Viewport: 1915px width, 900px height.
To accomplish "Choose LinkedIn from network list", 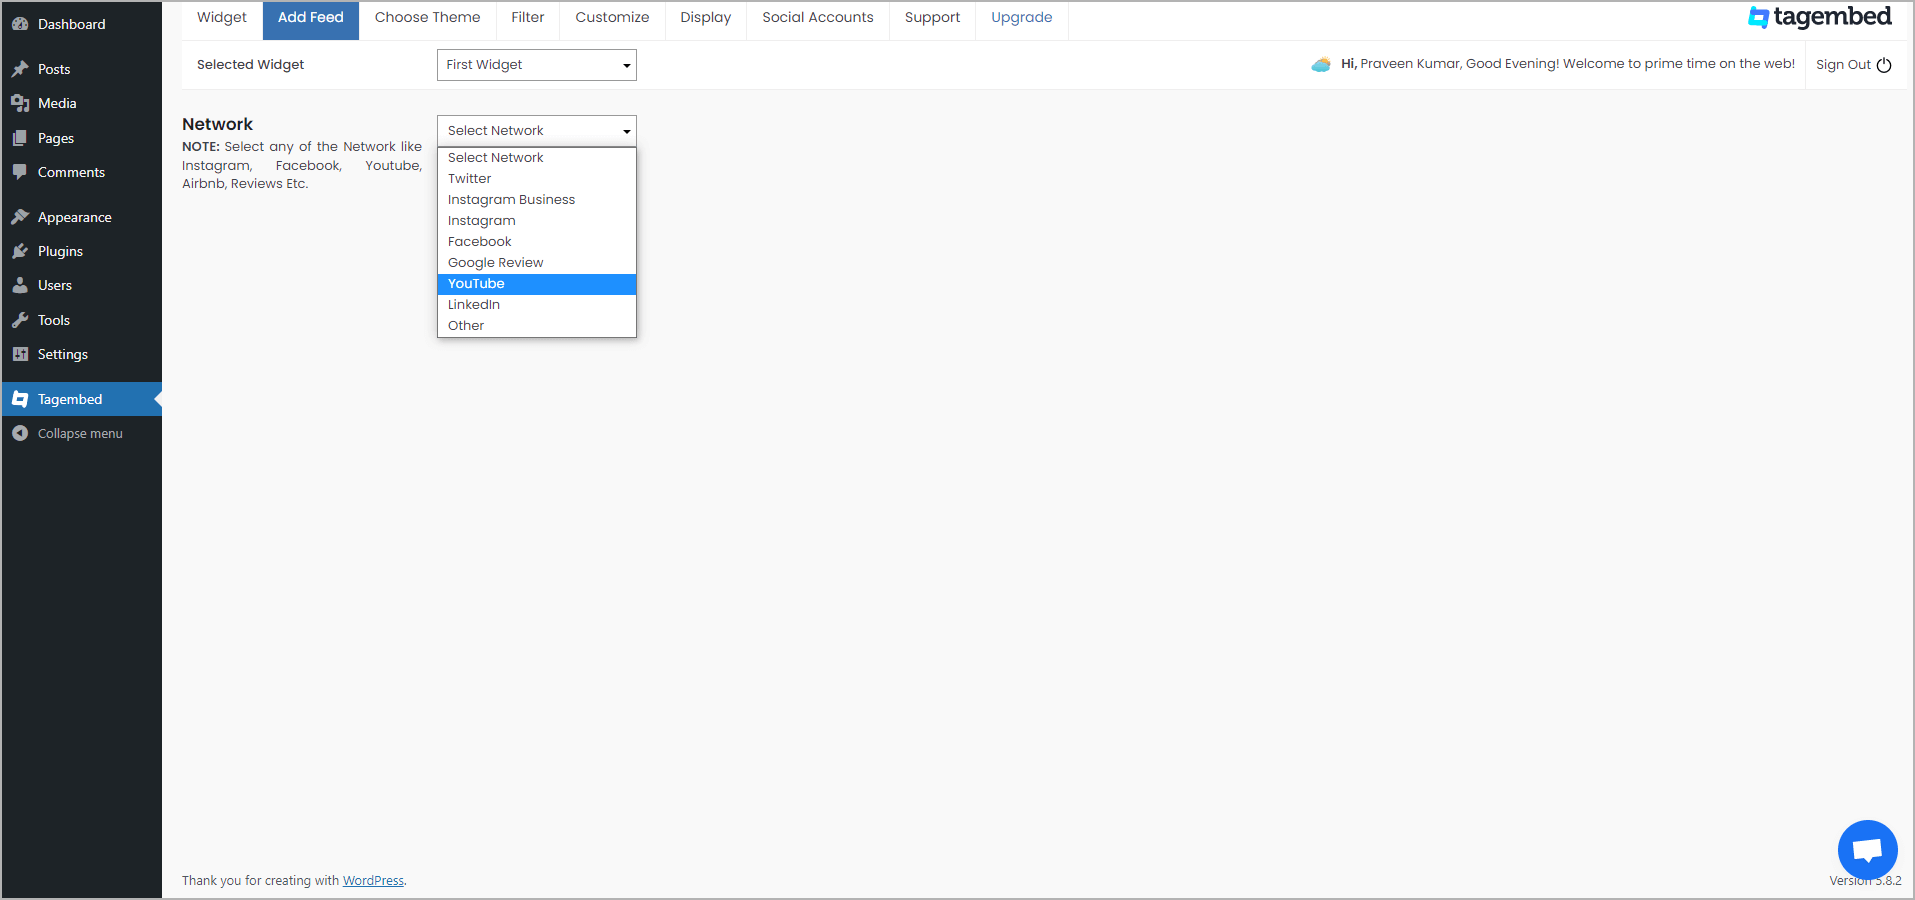I will coord(537,305).
